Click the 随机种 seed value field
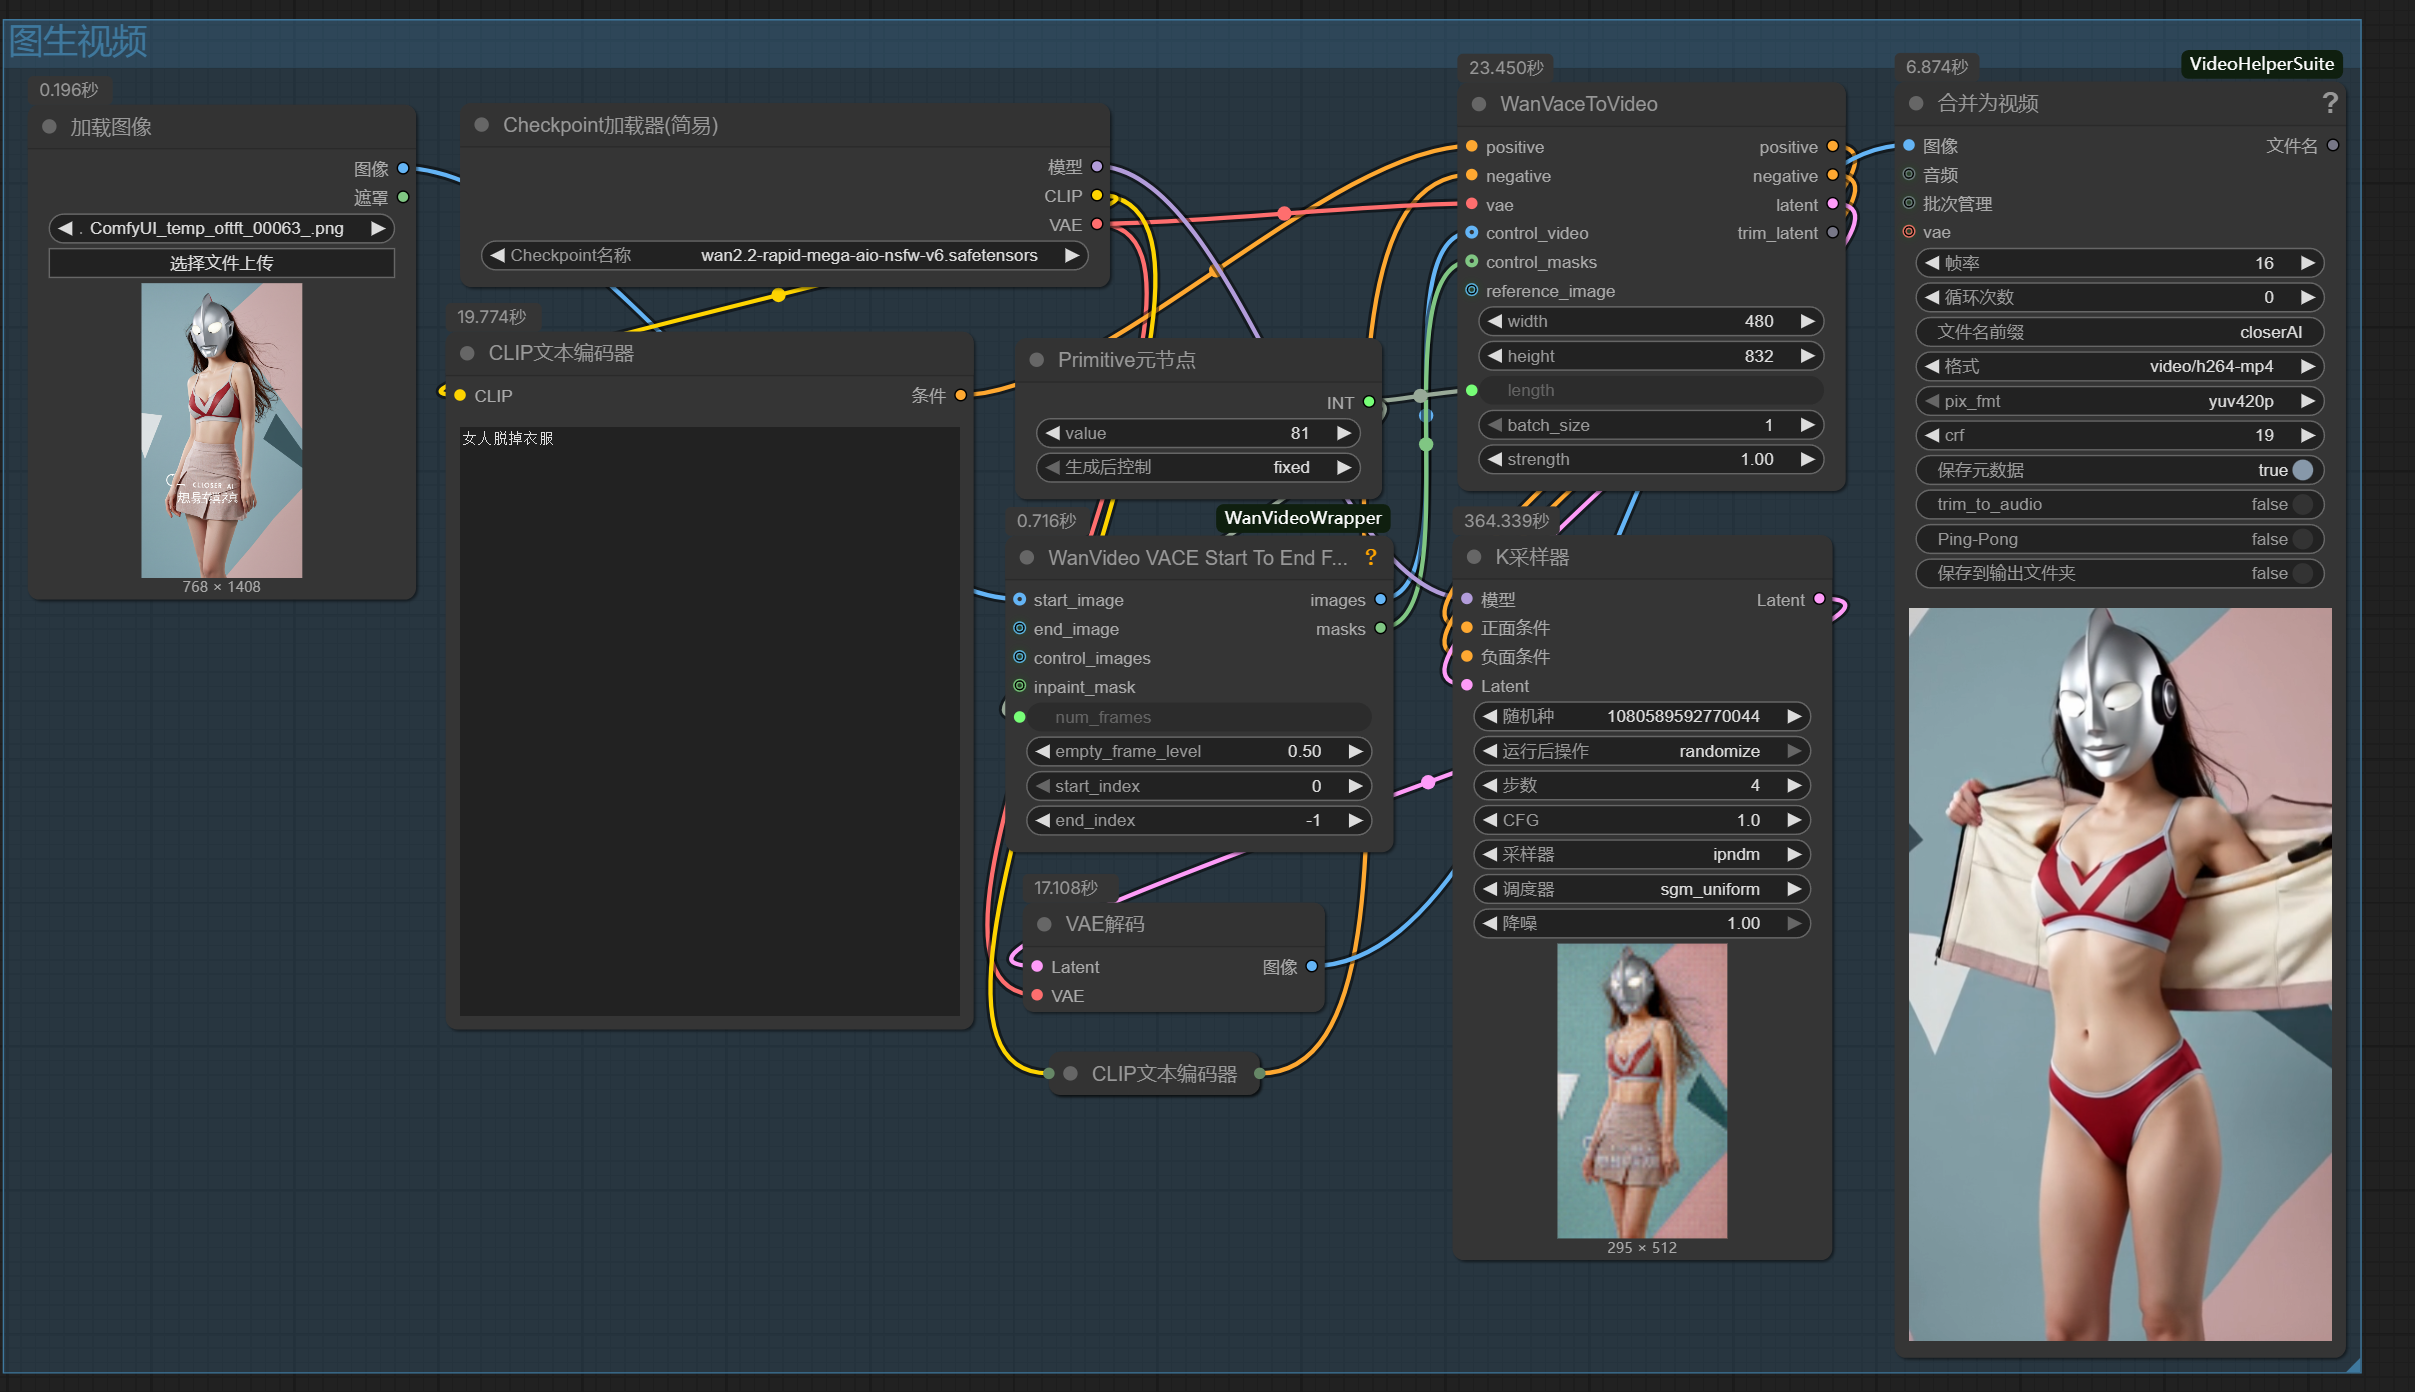The height and width of the screenshot is (1392, 2415). (x=1641, y=716)
